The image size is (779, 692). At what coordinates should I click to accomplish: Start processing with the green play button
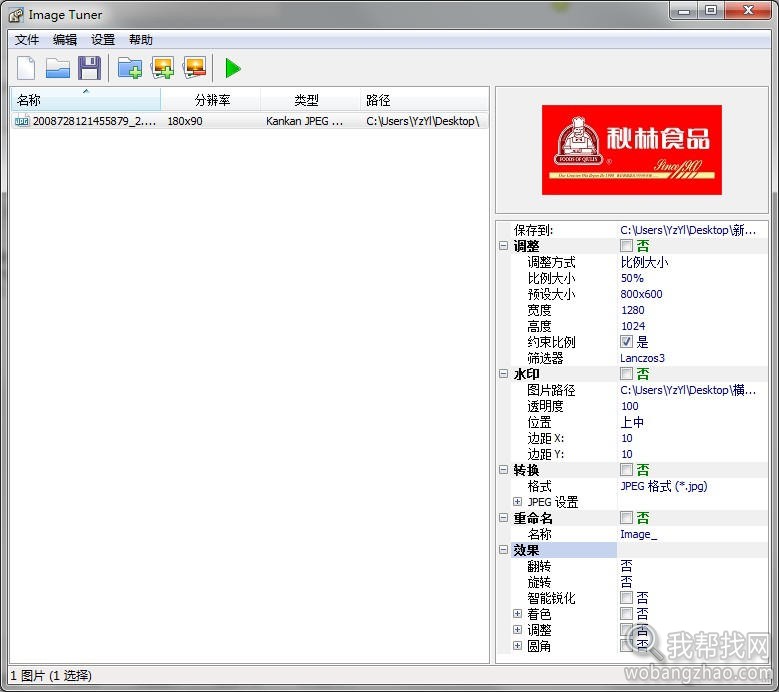[233, 68]
